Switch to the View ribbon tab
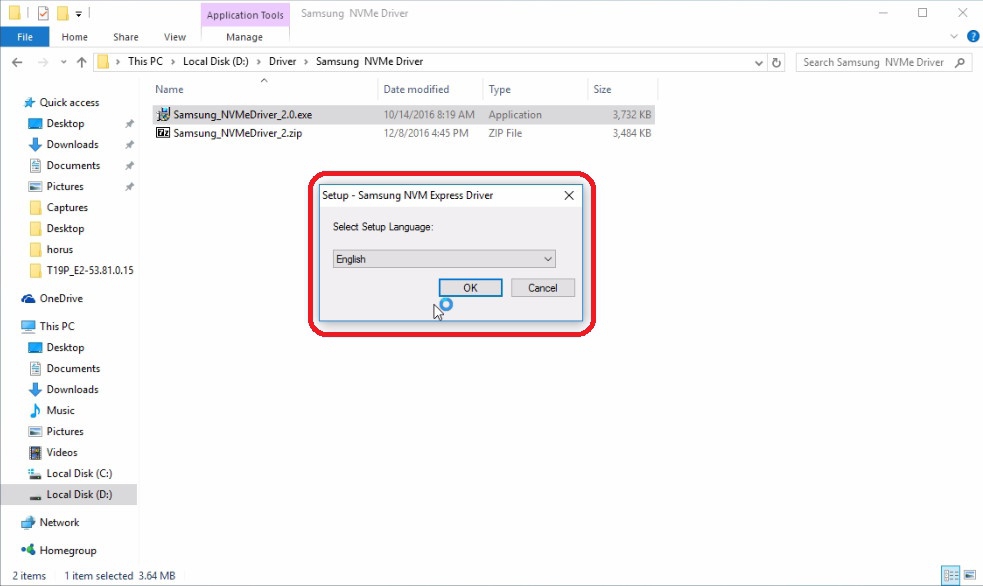The height and width of the screenshot is (586, 983). [x=174, y=37]
